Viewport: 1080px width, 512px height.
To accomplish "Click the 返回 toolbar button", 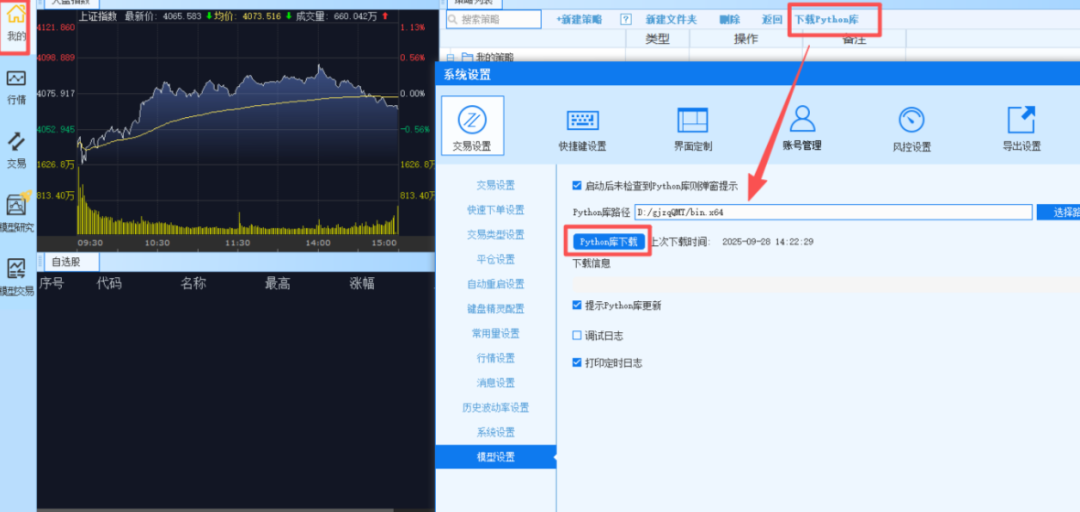I will (772, 20).
